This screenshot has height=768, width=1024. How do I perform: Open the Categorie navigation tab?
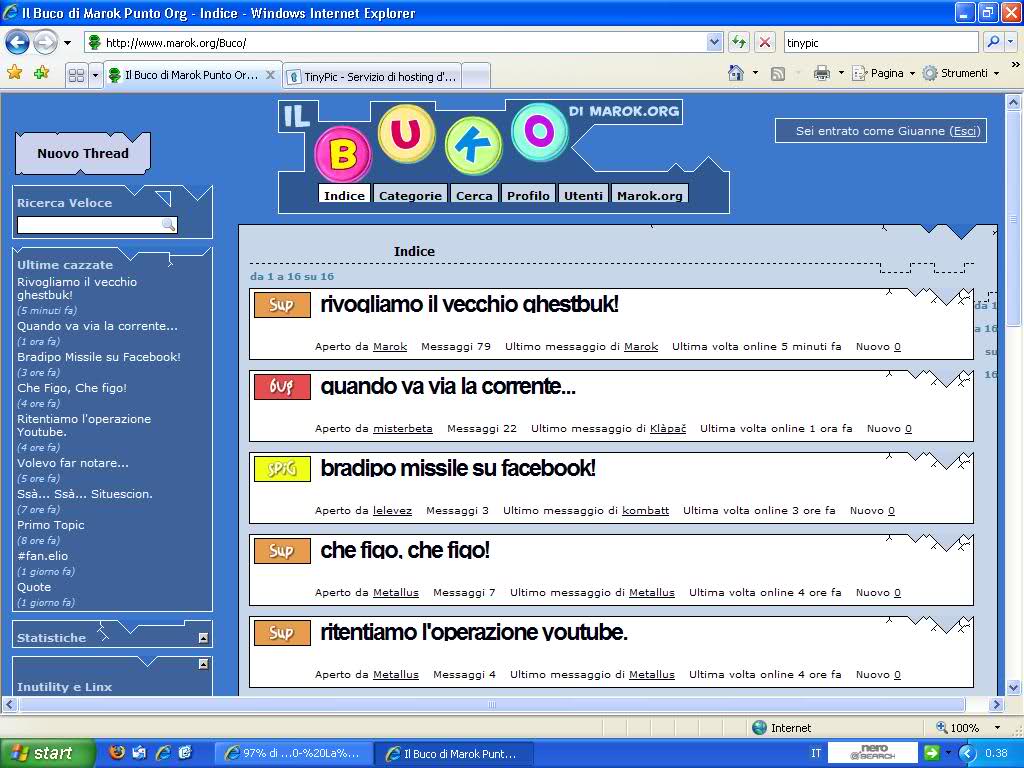click(410, 195)
